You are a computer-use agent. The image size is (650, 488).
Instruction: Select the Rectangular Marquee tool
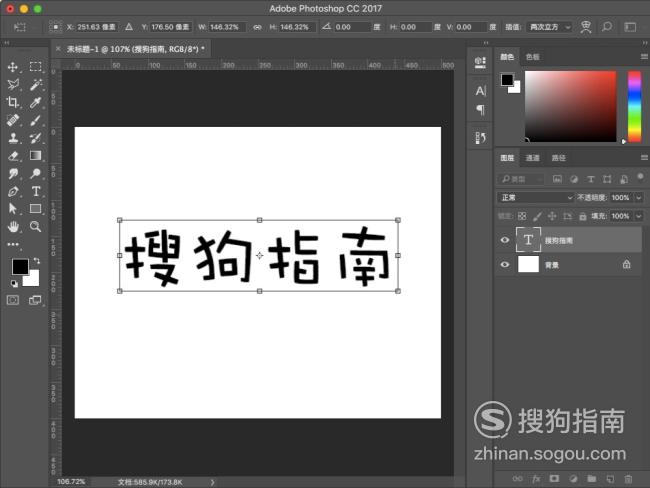(x=36, y=67)
